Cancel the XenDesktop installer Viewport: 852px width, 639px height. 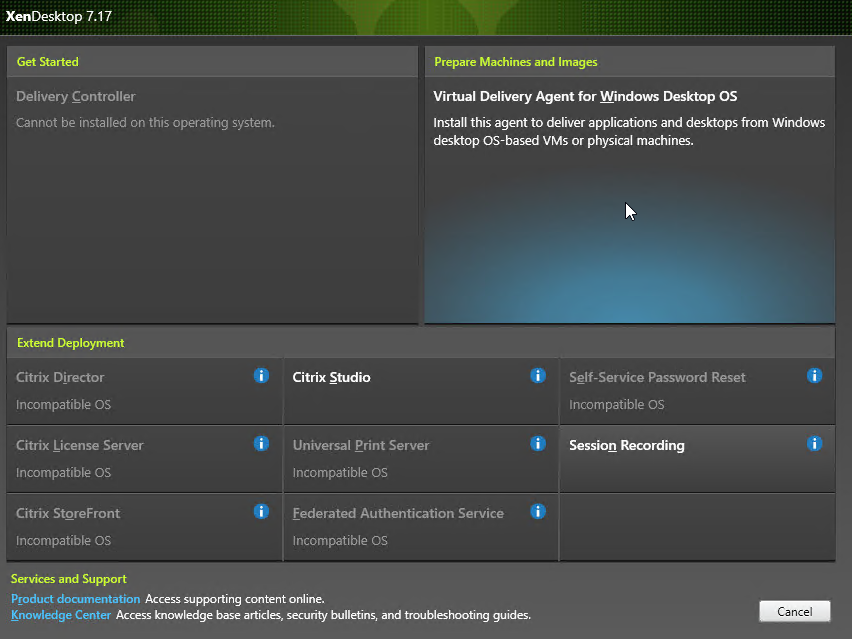794,611
